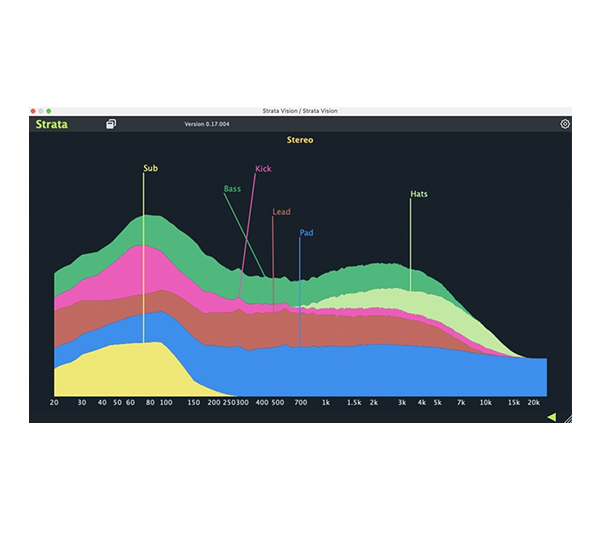600x543 pixels.
Task: Click the green macOS maximize button
Action: [x=49, y=110]
